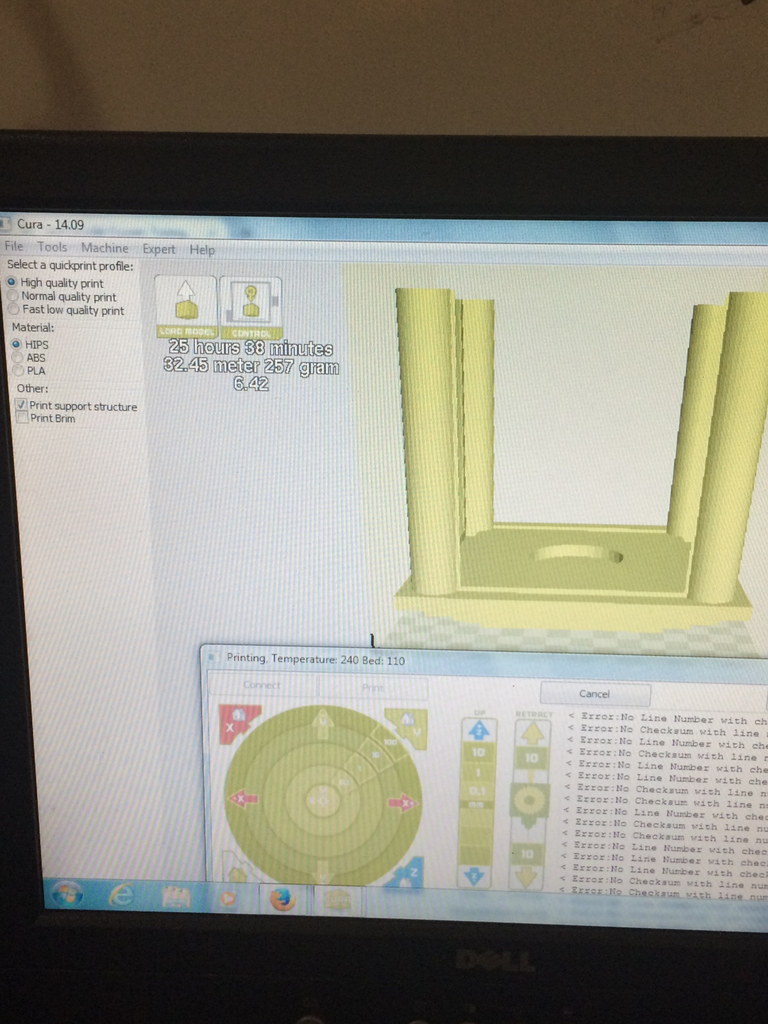Toggle Print support structure checkbox
The height and width of the screenshot is (1024, 768).
coord(22,405)
